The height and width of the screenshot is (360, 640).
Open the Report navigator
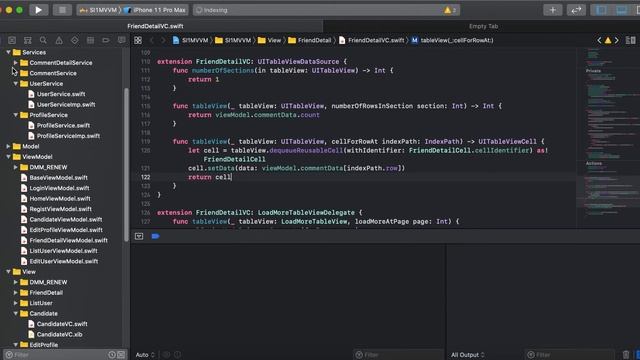coord(122,40)
